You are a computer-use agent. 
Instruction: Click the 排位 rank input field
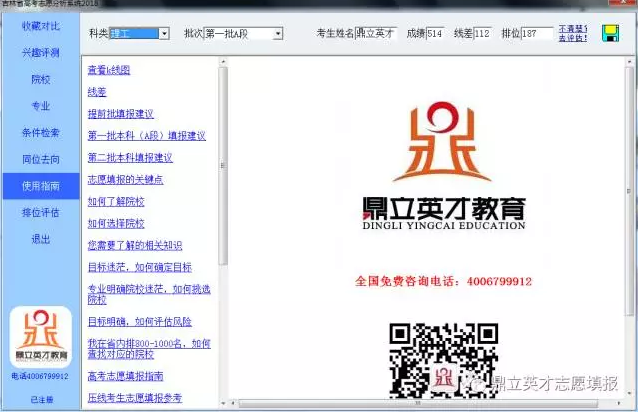point(536,33)
